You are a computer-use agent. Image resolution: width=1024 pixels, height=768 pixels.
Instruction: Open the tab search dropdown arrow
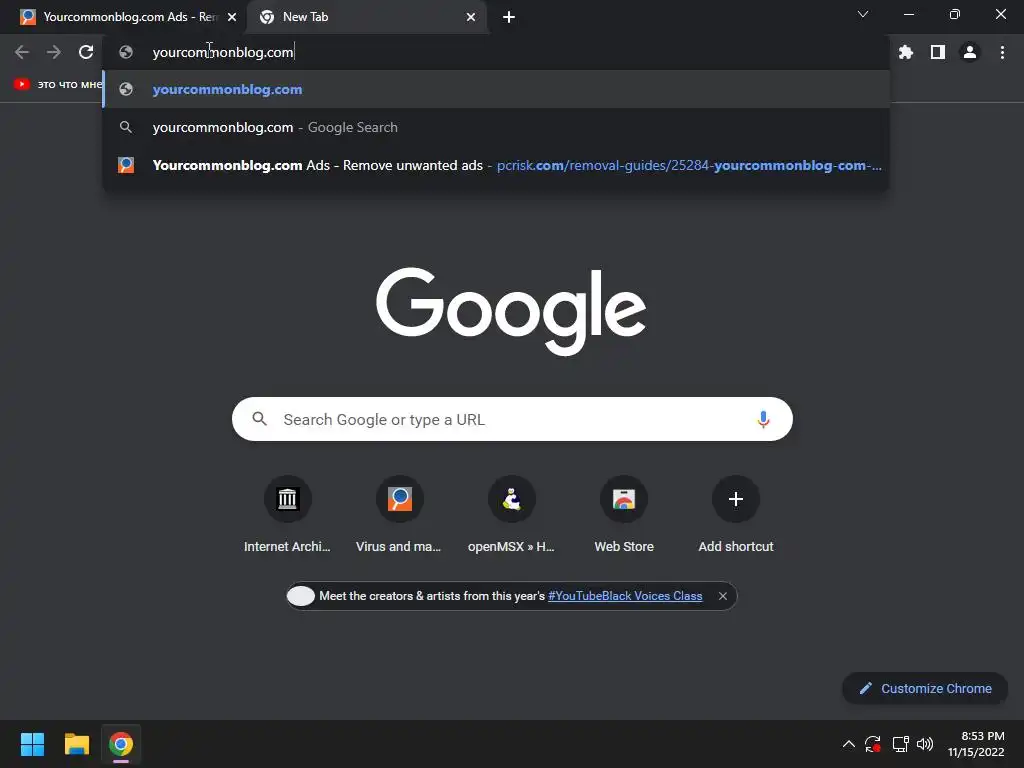tap(863, 14)
